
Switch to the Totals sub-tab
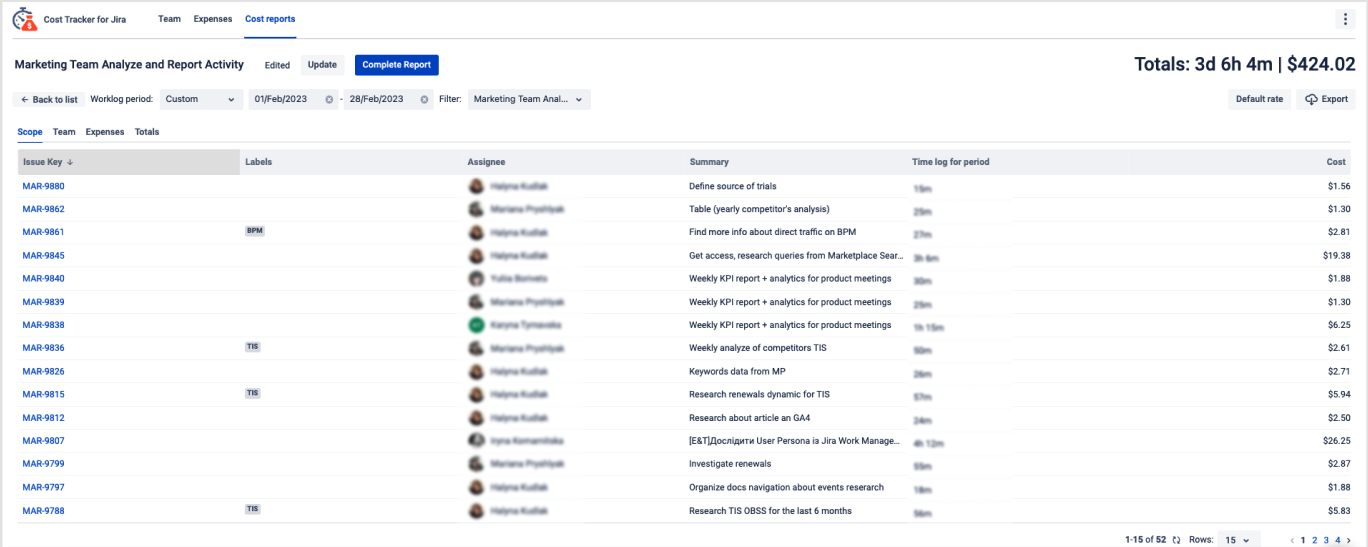click(x=147, y=132)
